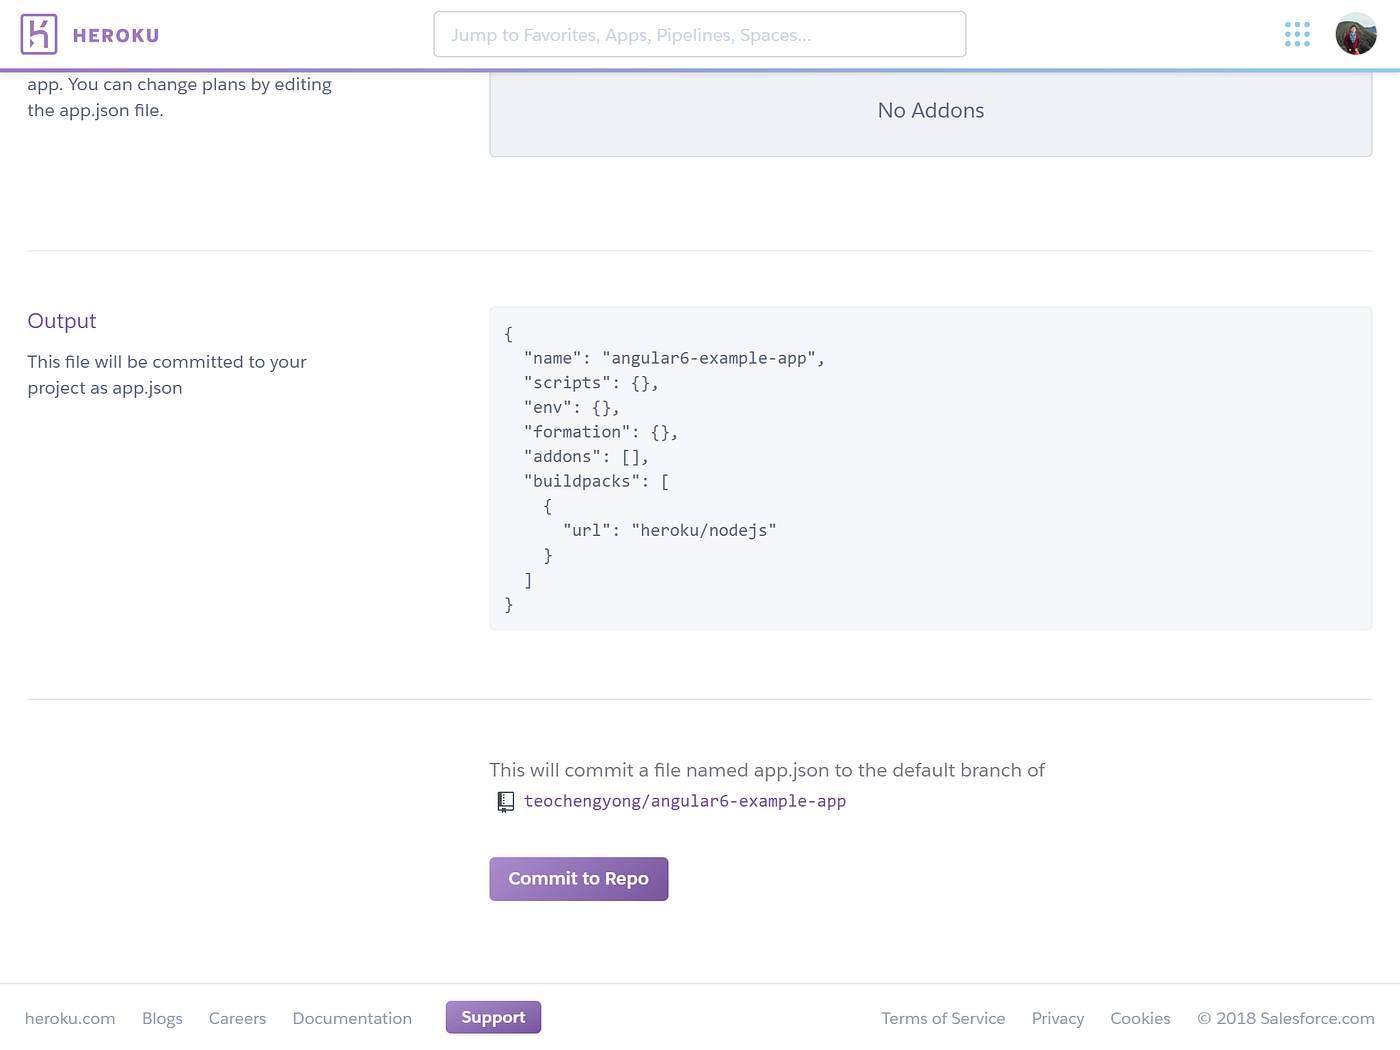The width and height of the screenshot is (1400, 1050).
Task: Open the Documentation footer link
Action: (x=352, y=1018)
